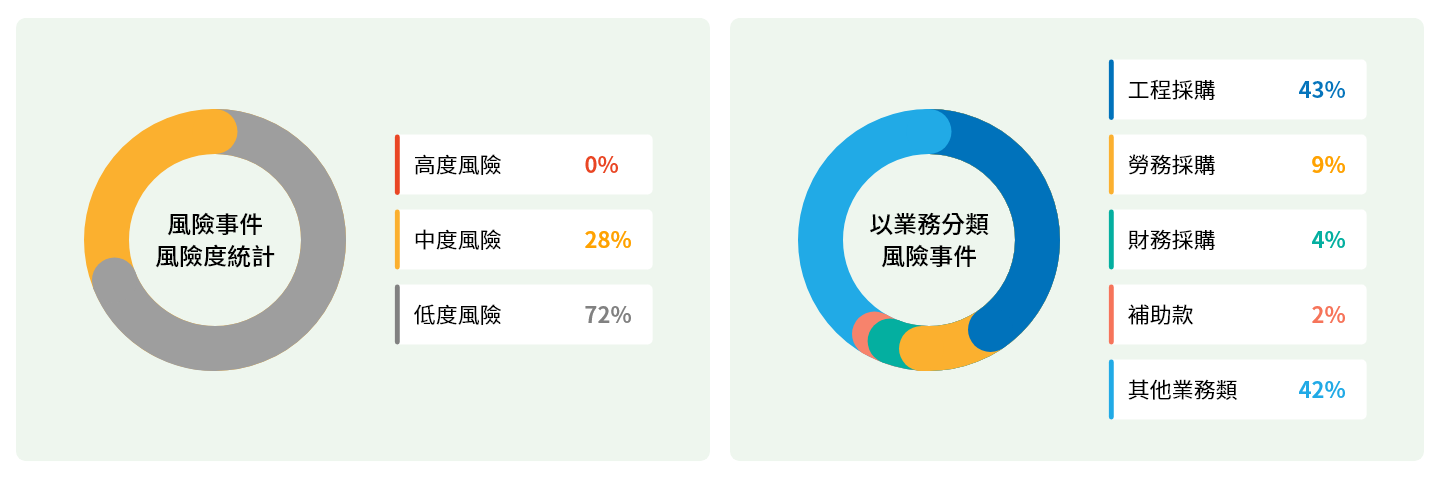Select the 其他業務類 legend row
Screen dimensions: 1440x502
(1237, 390)
